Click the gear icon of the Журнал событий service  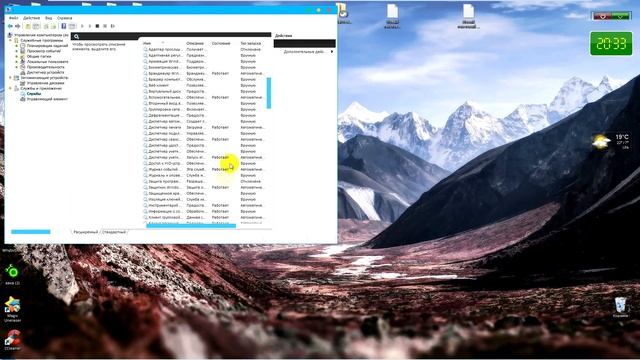click(145, 169)
